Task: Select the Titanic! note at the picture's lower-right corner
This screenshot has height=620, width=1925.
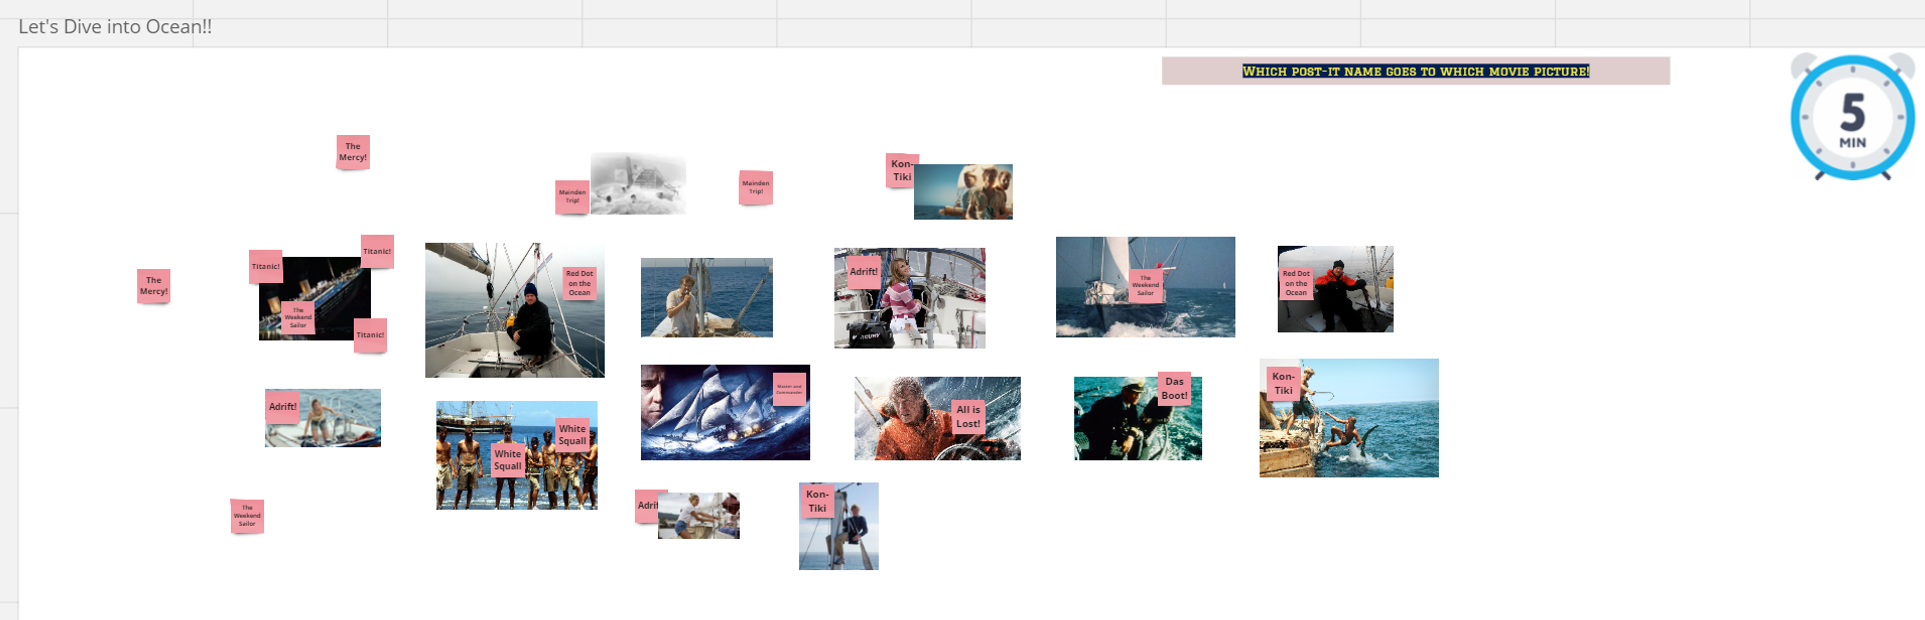Action: [x=370, y=335]
